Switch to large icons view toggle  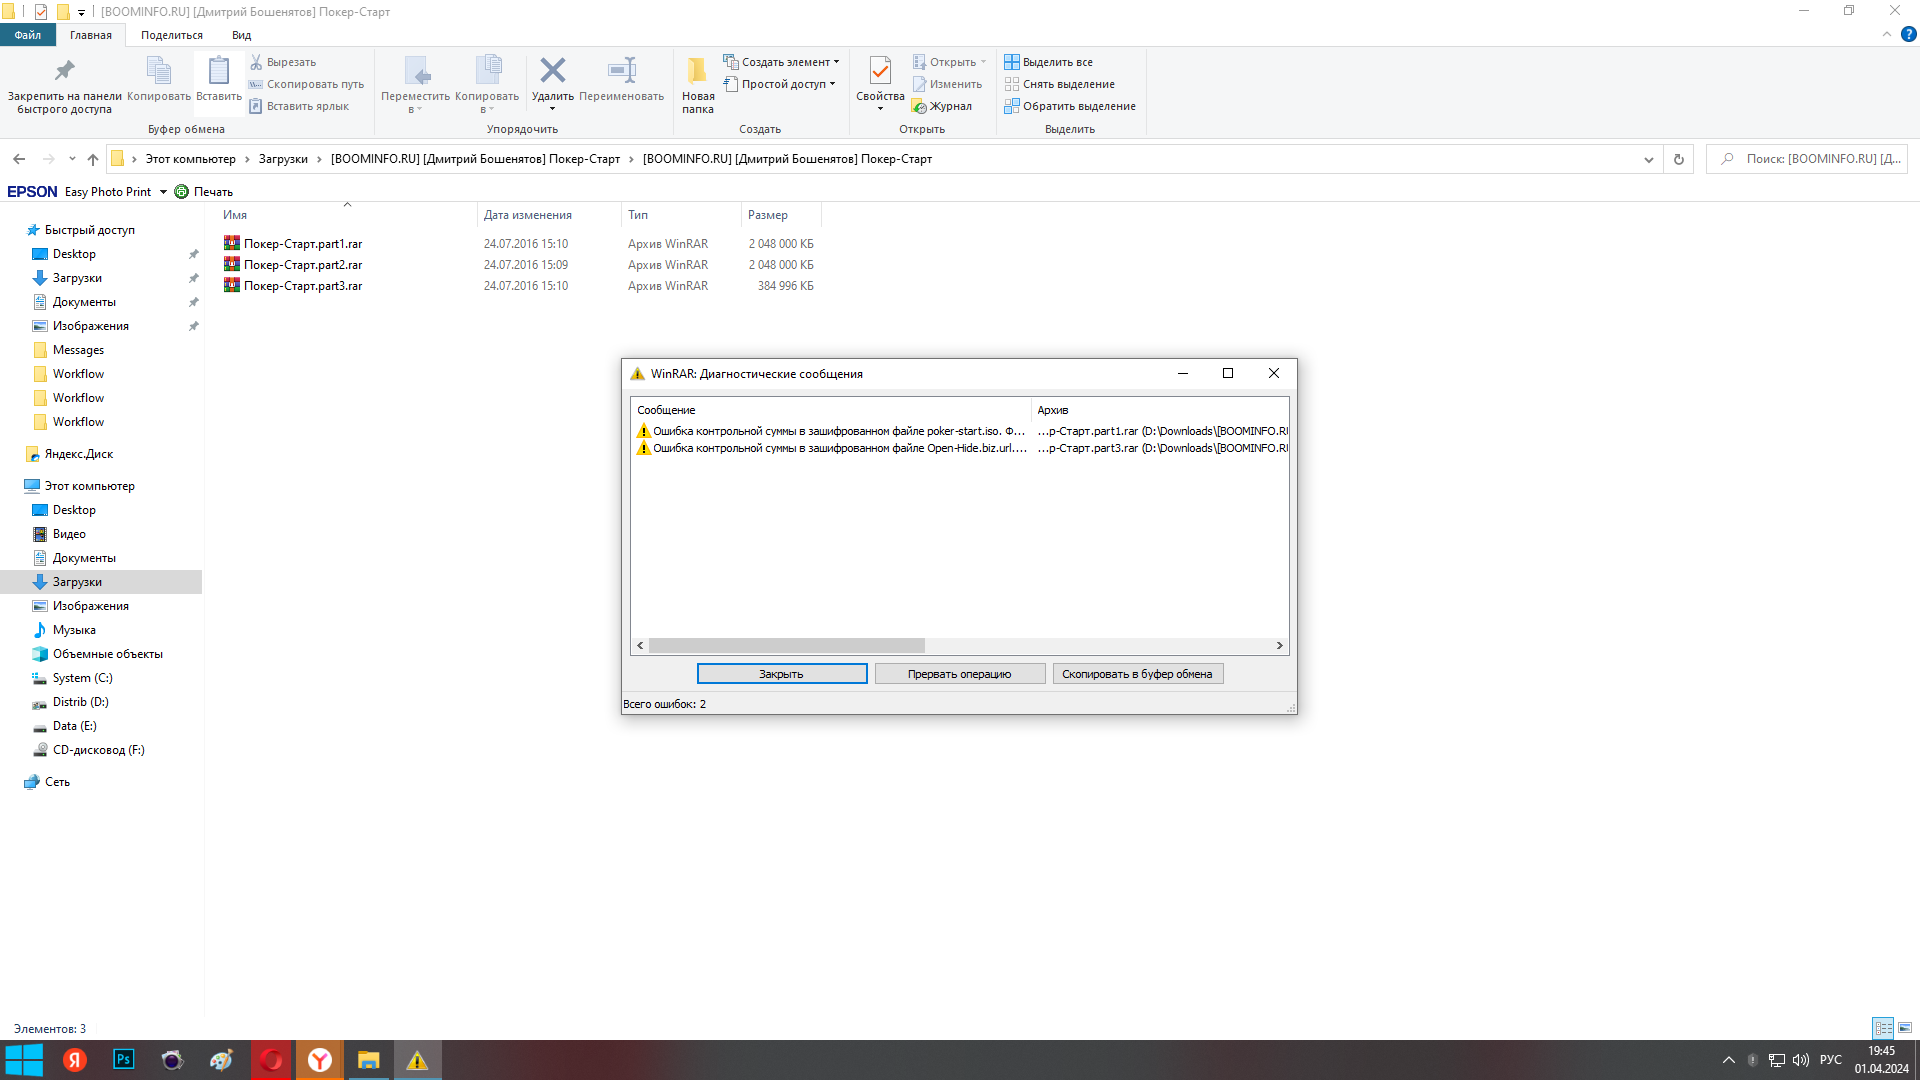pyautogui.click(x=1905, y=1028)
